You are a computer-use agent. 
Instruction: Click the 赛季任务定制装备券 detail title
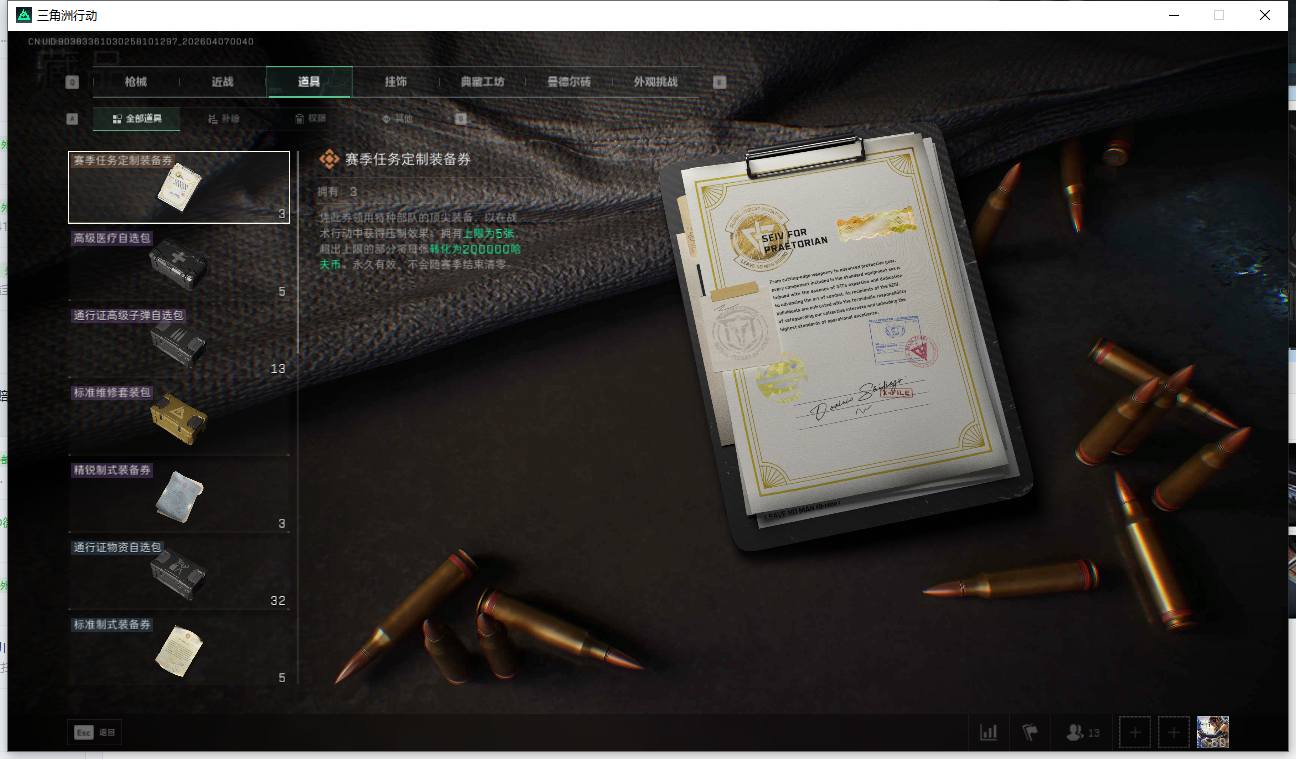[x=407, y=159]
